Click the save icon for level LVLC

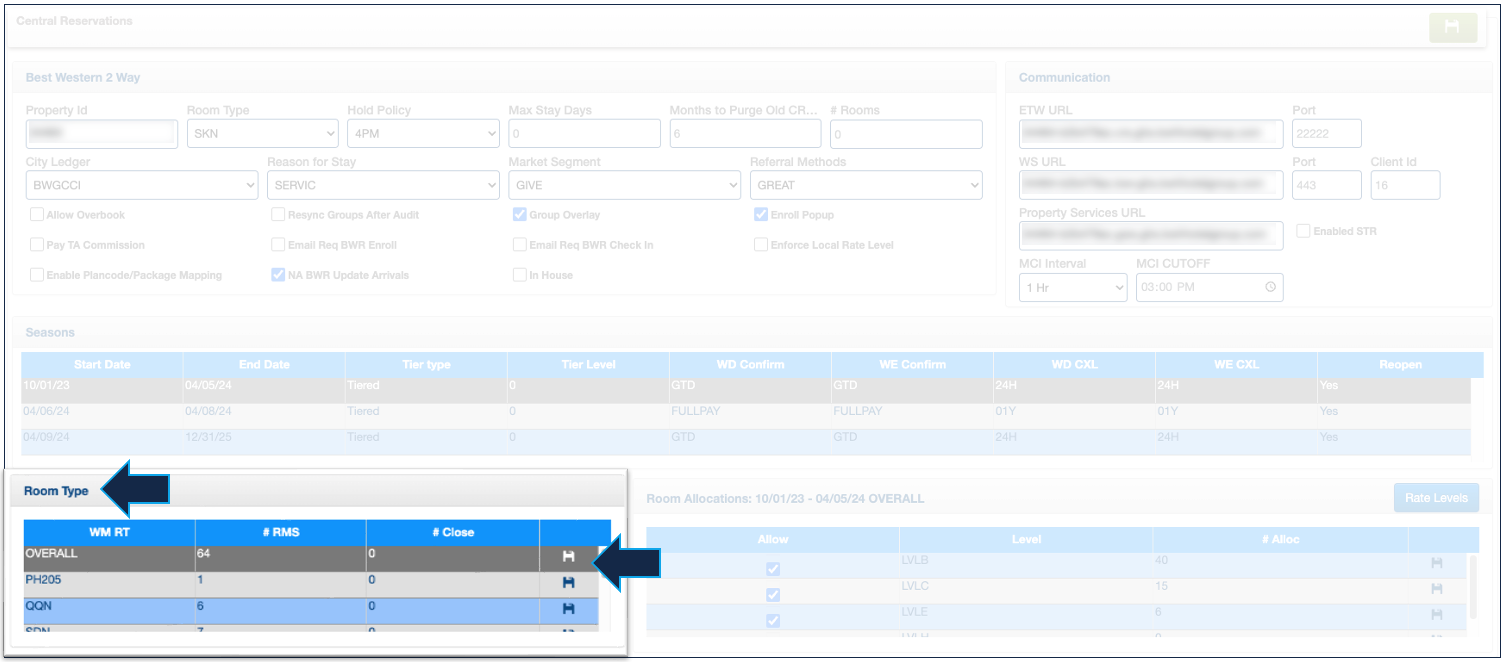pos(1436,589)
